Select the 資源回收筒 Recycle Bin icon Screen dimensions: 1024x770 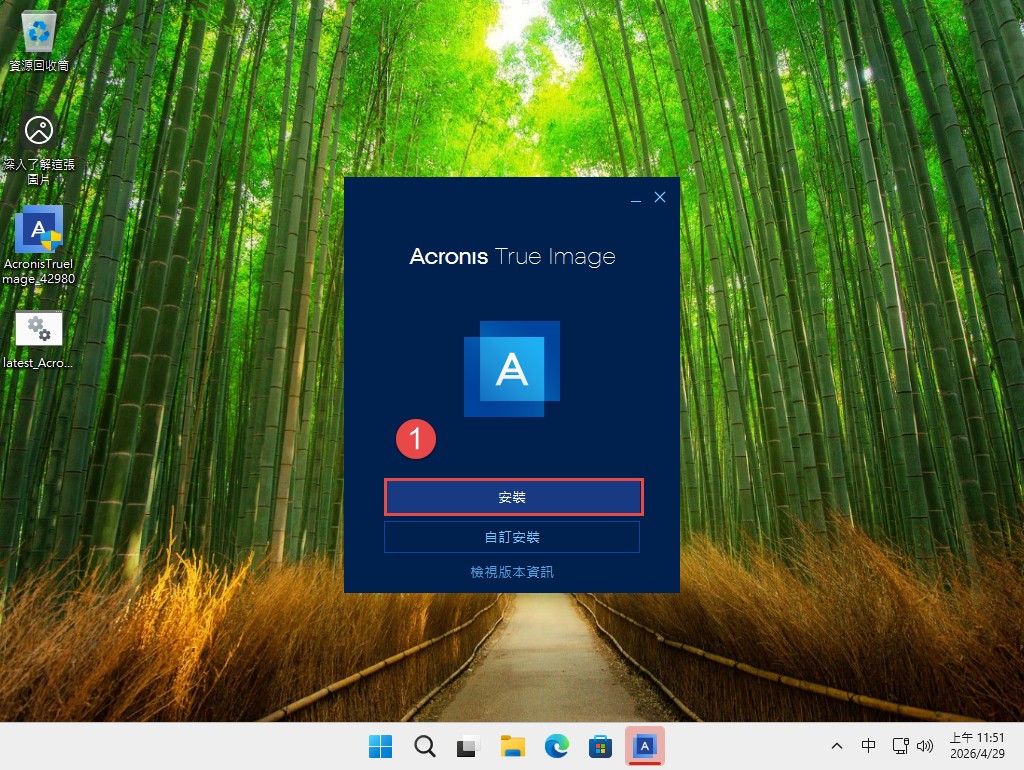(39, 40)
